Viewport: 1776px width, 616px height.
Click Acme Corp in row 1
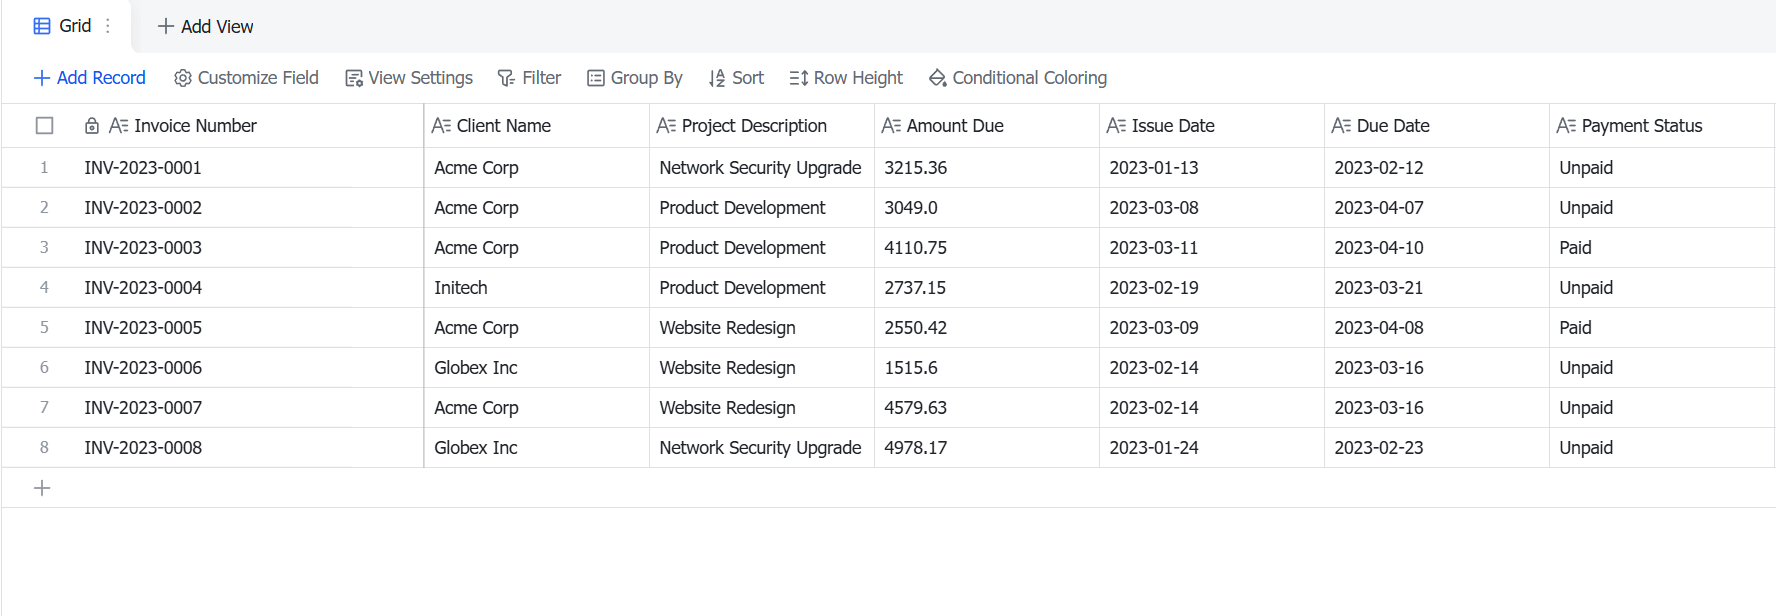537,168
